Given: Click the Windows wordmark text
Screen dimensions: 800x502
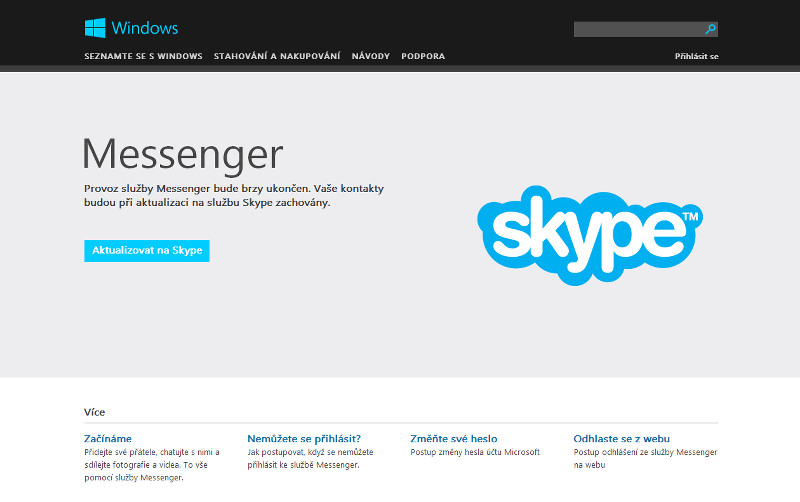Looking at the screenshot, I should click(x=144, y=28).
